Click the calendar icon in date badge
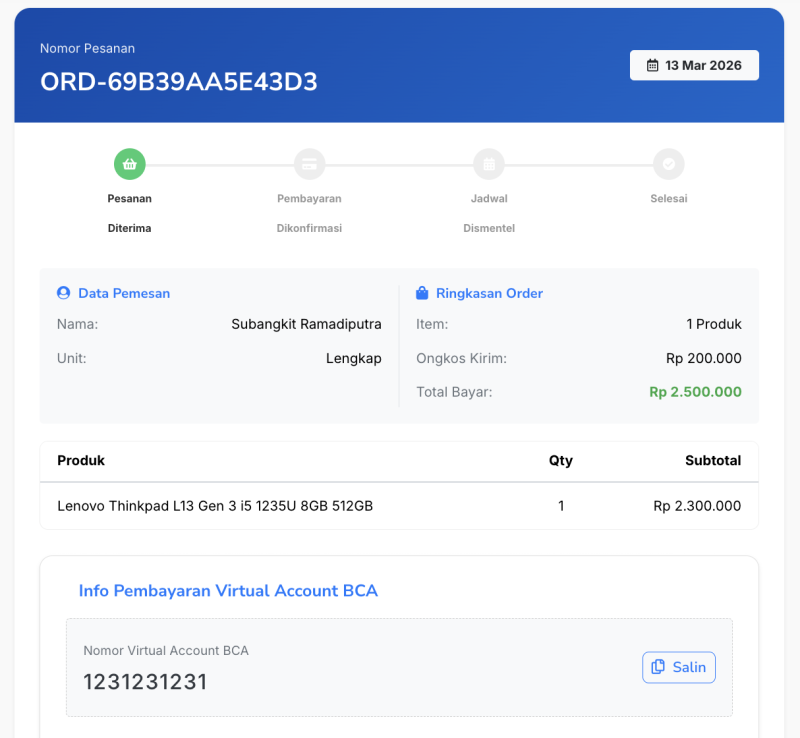The height and width of the screenshot is (738, 800). click(653, 65)
